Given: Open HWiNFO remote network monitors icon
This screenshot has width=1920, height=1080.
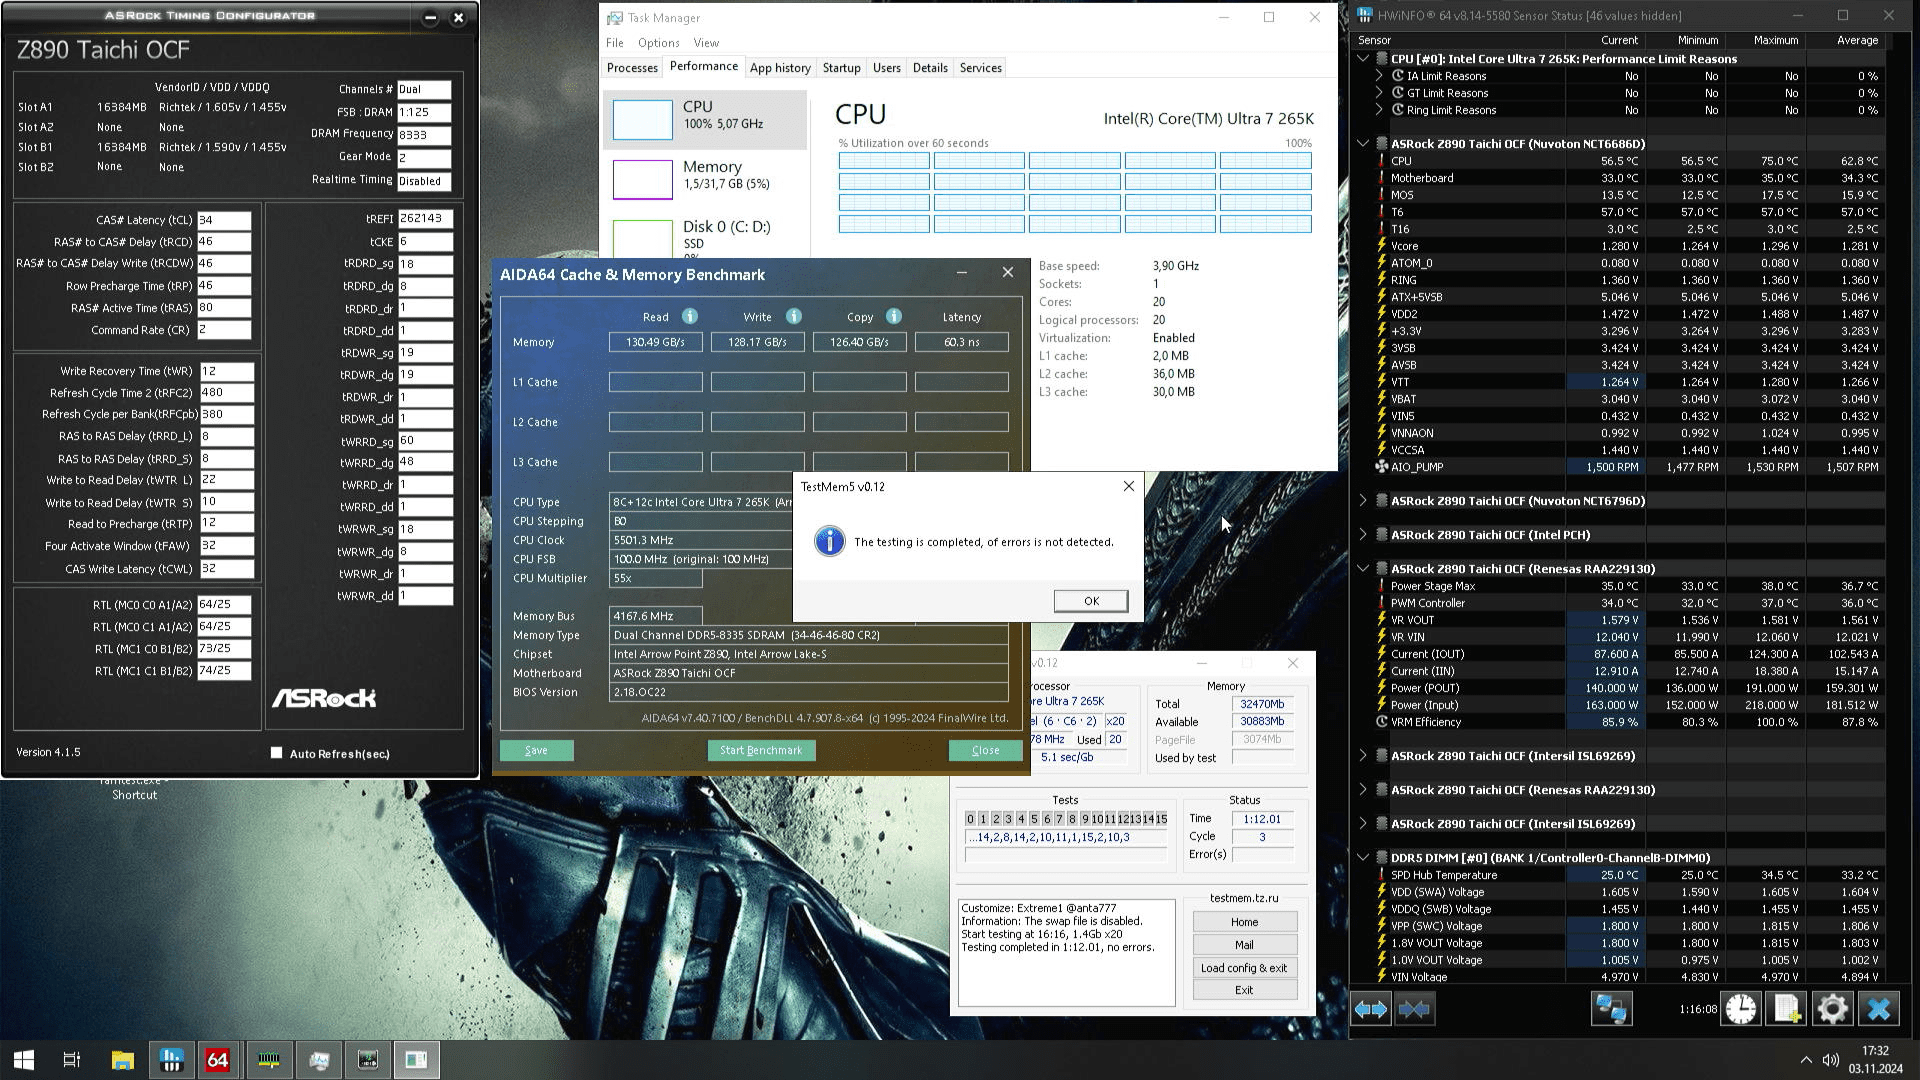Looking at the screenshot, I should click(x=1611, y=1009).
